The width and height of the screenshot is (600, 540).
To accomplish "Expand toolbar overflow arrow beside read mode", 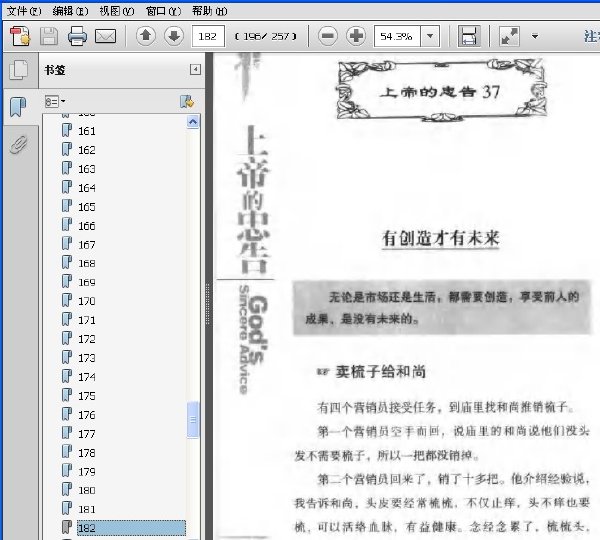I will tap(535, 37).
